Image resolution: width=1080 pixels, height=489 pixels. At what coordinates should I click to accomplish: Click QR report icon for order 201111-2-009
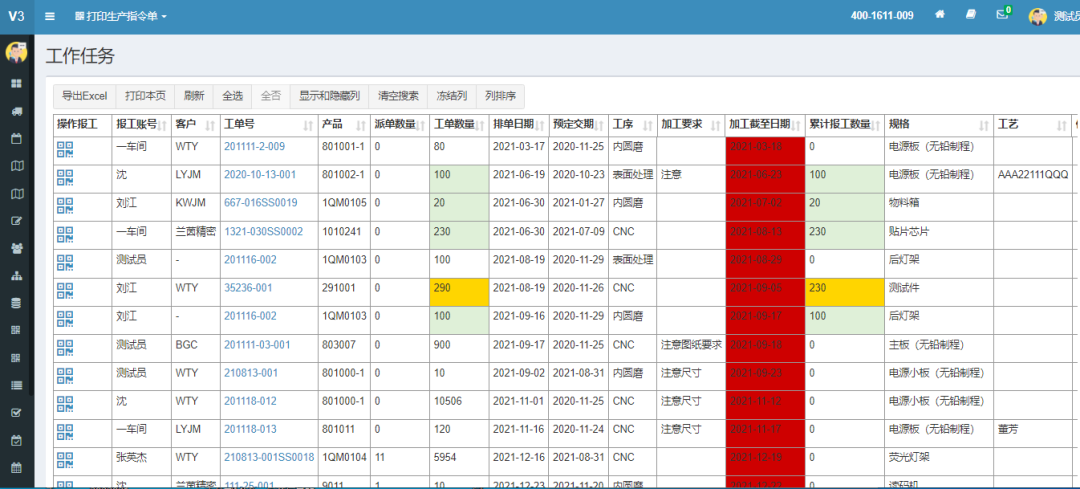click(65, 148)
